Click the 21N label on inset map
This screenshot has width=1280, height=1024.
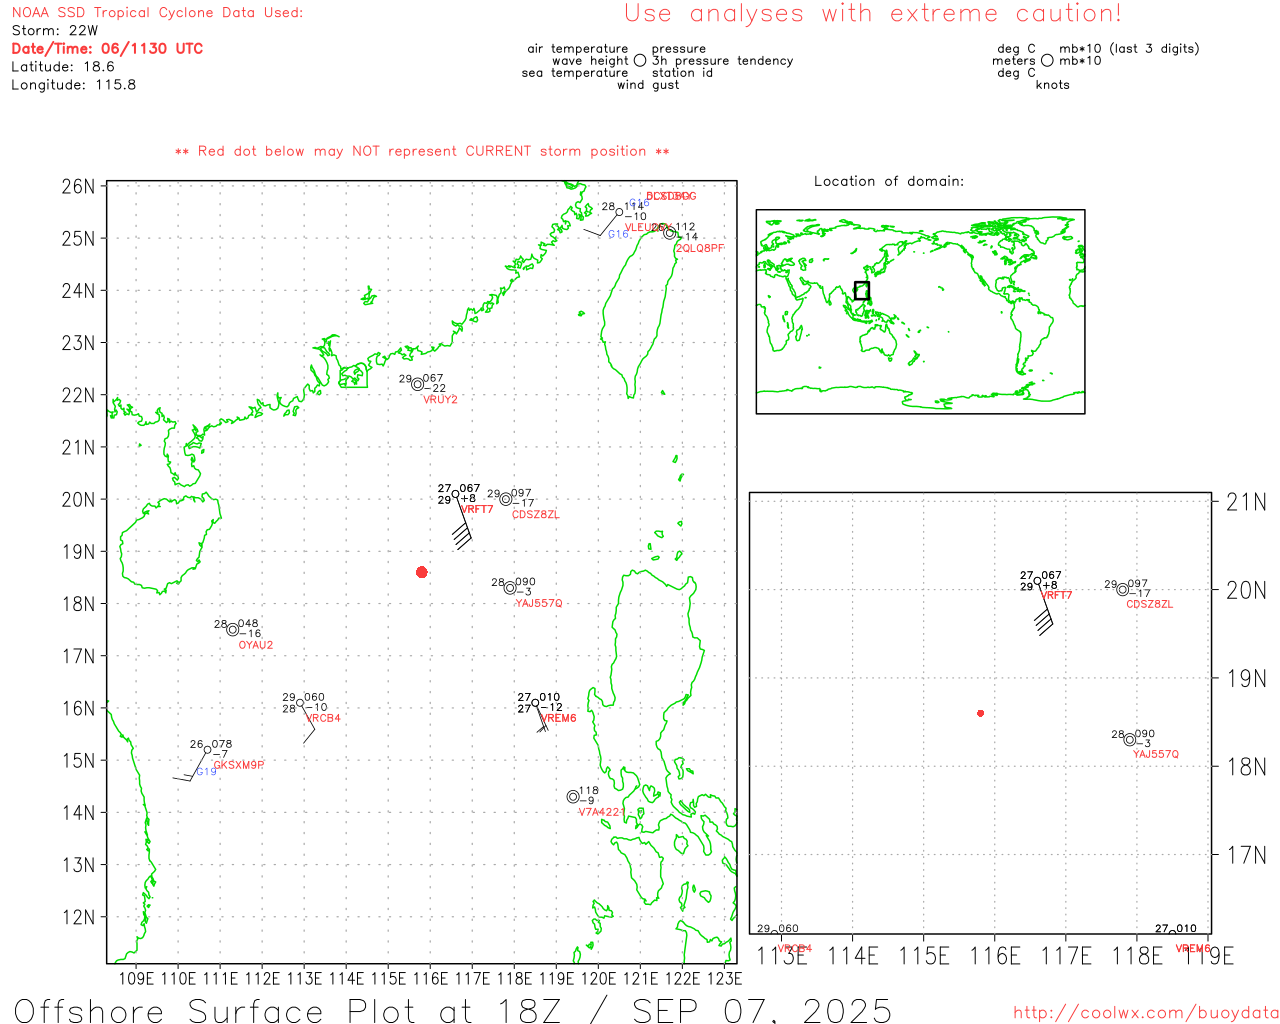pos(1246,502)
